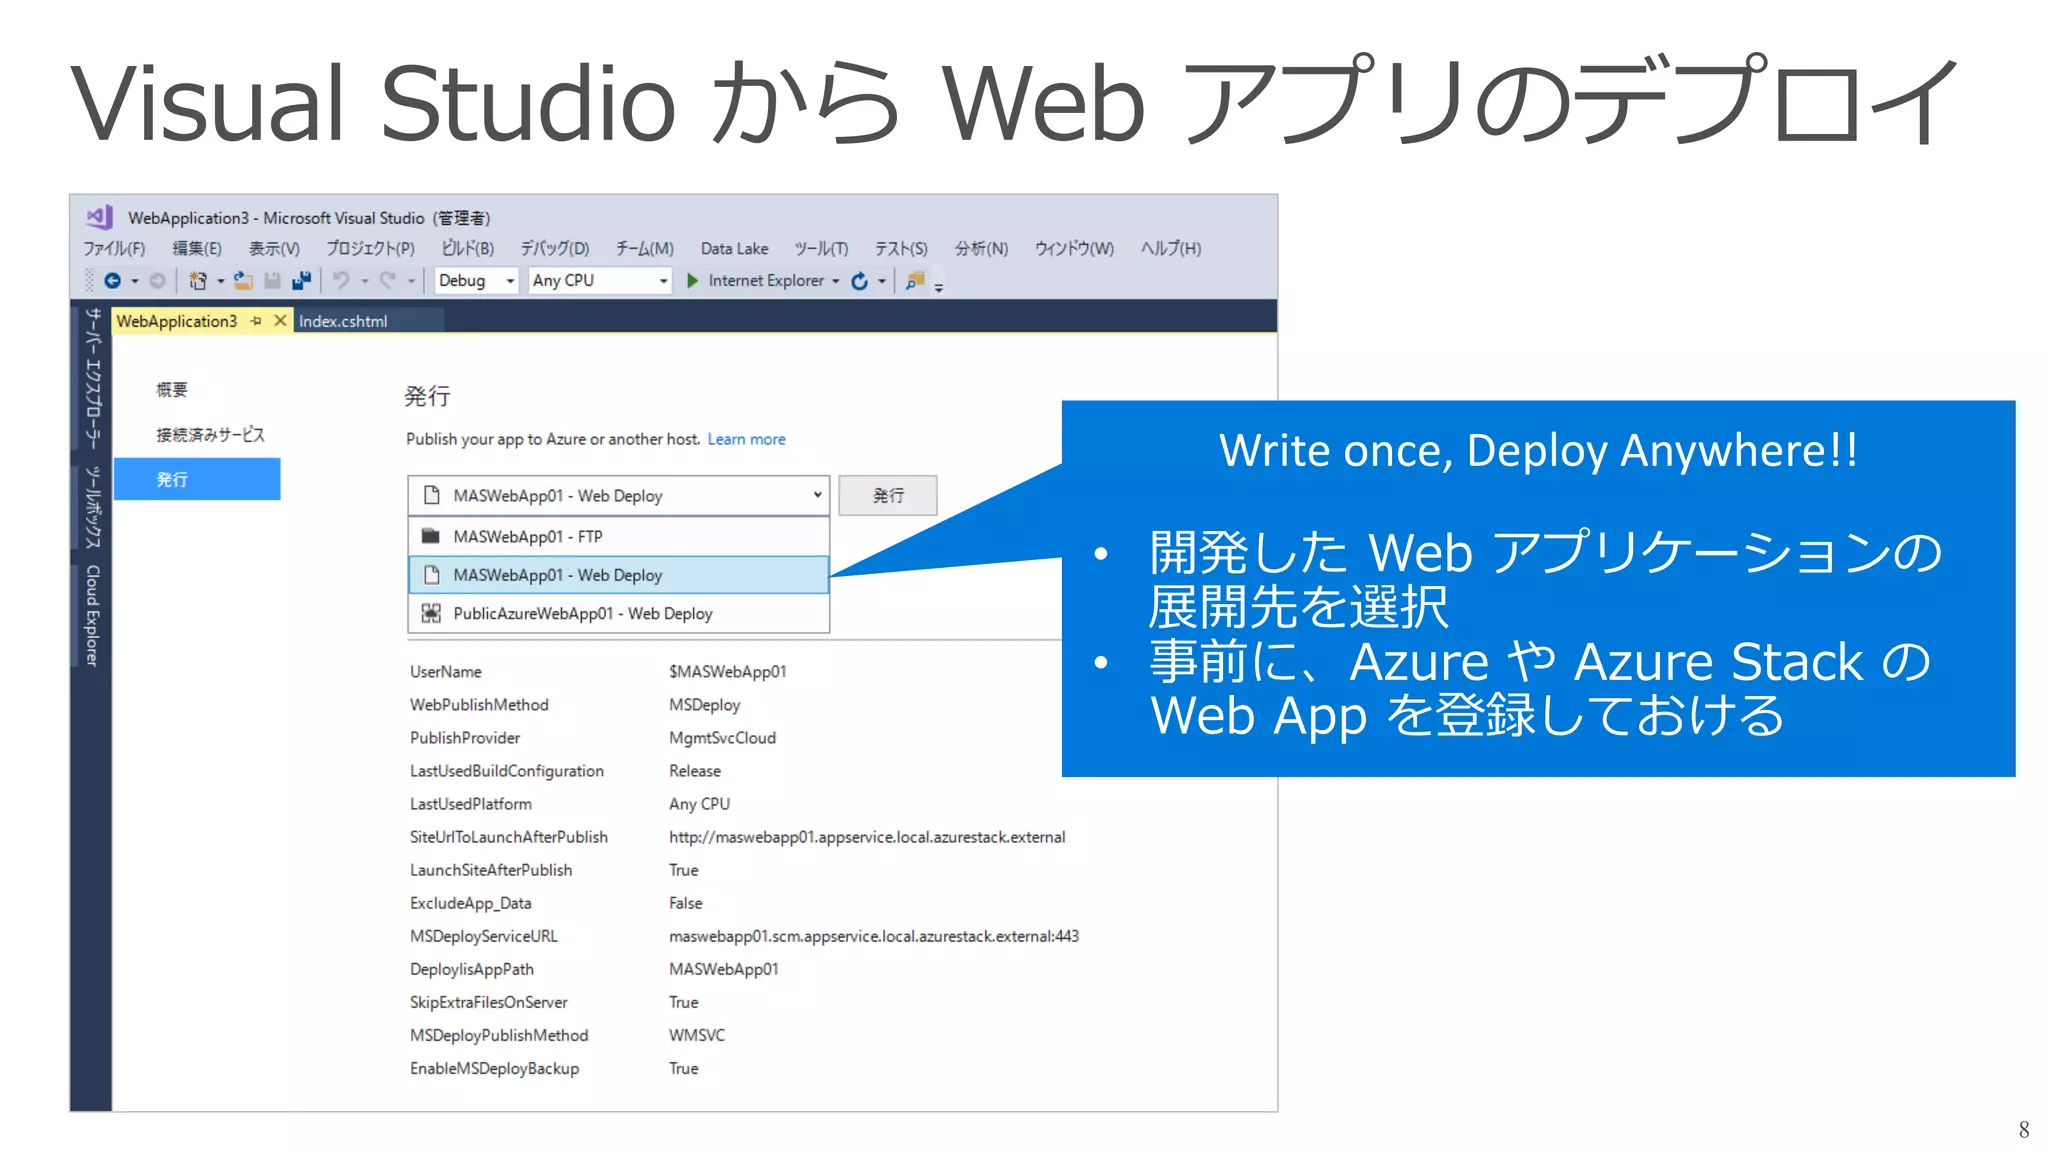Follow the Learn more link
The height and width of the screenshot is (1153, 2048).
coord(746,439)
